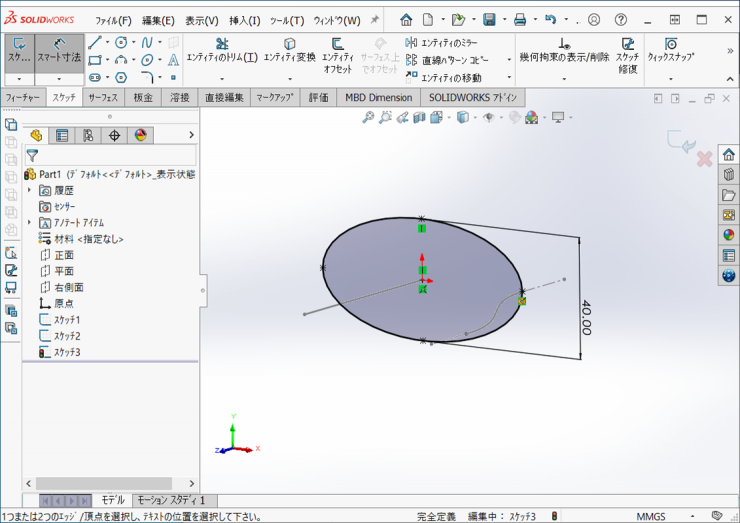Click the DisplayManager color sphere tab

click(x=140, y=135)
